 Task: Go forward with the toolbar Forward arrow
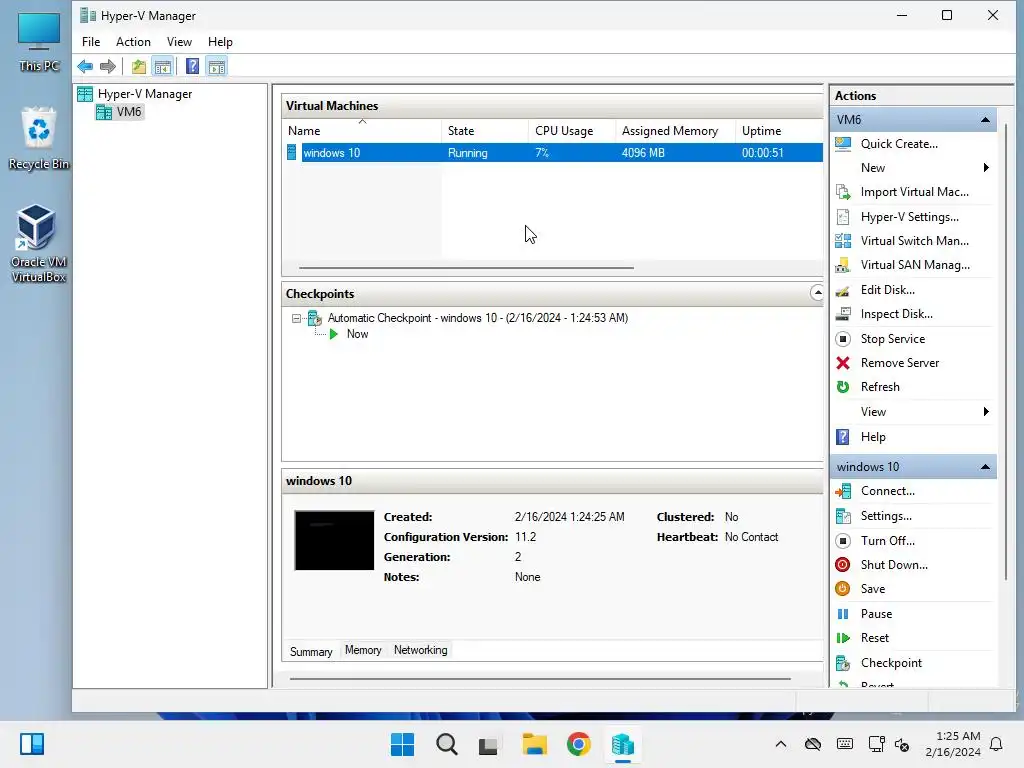pos(108,66)
